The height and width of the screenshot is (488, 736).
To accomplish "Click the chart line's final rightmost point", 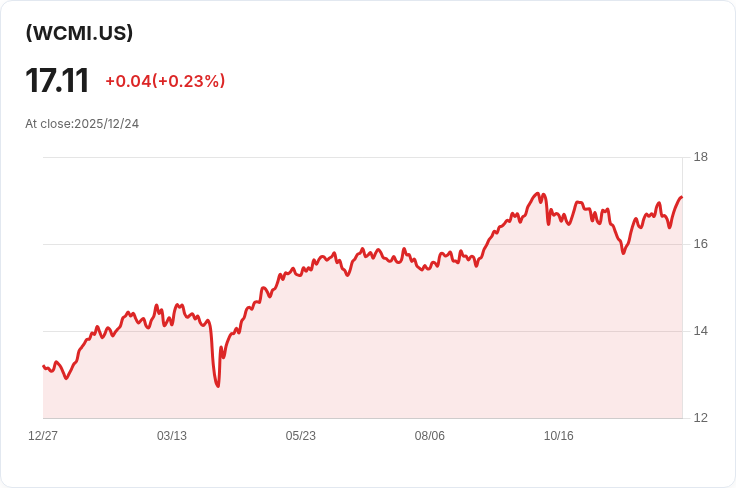I will click(682, 197).
